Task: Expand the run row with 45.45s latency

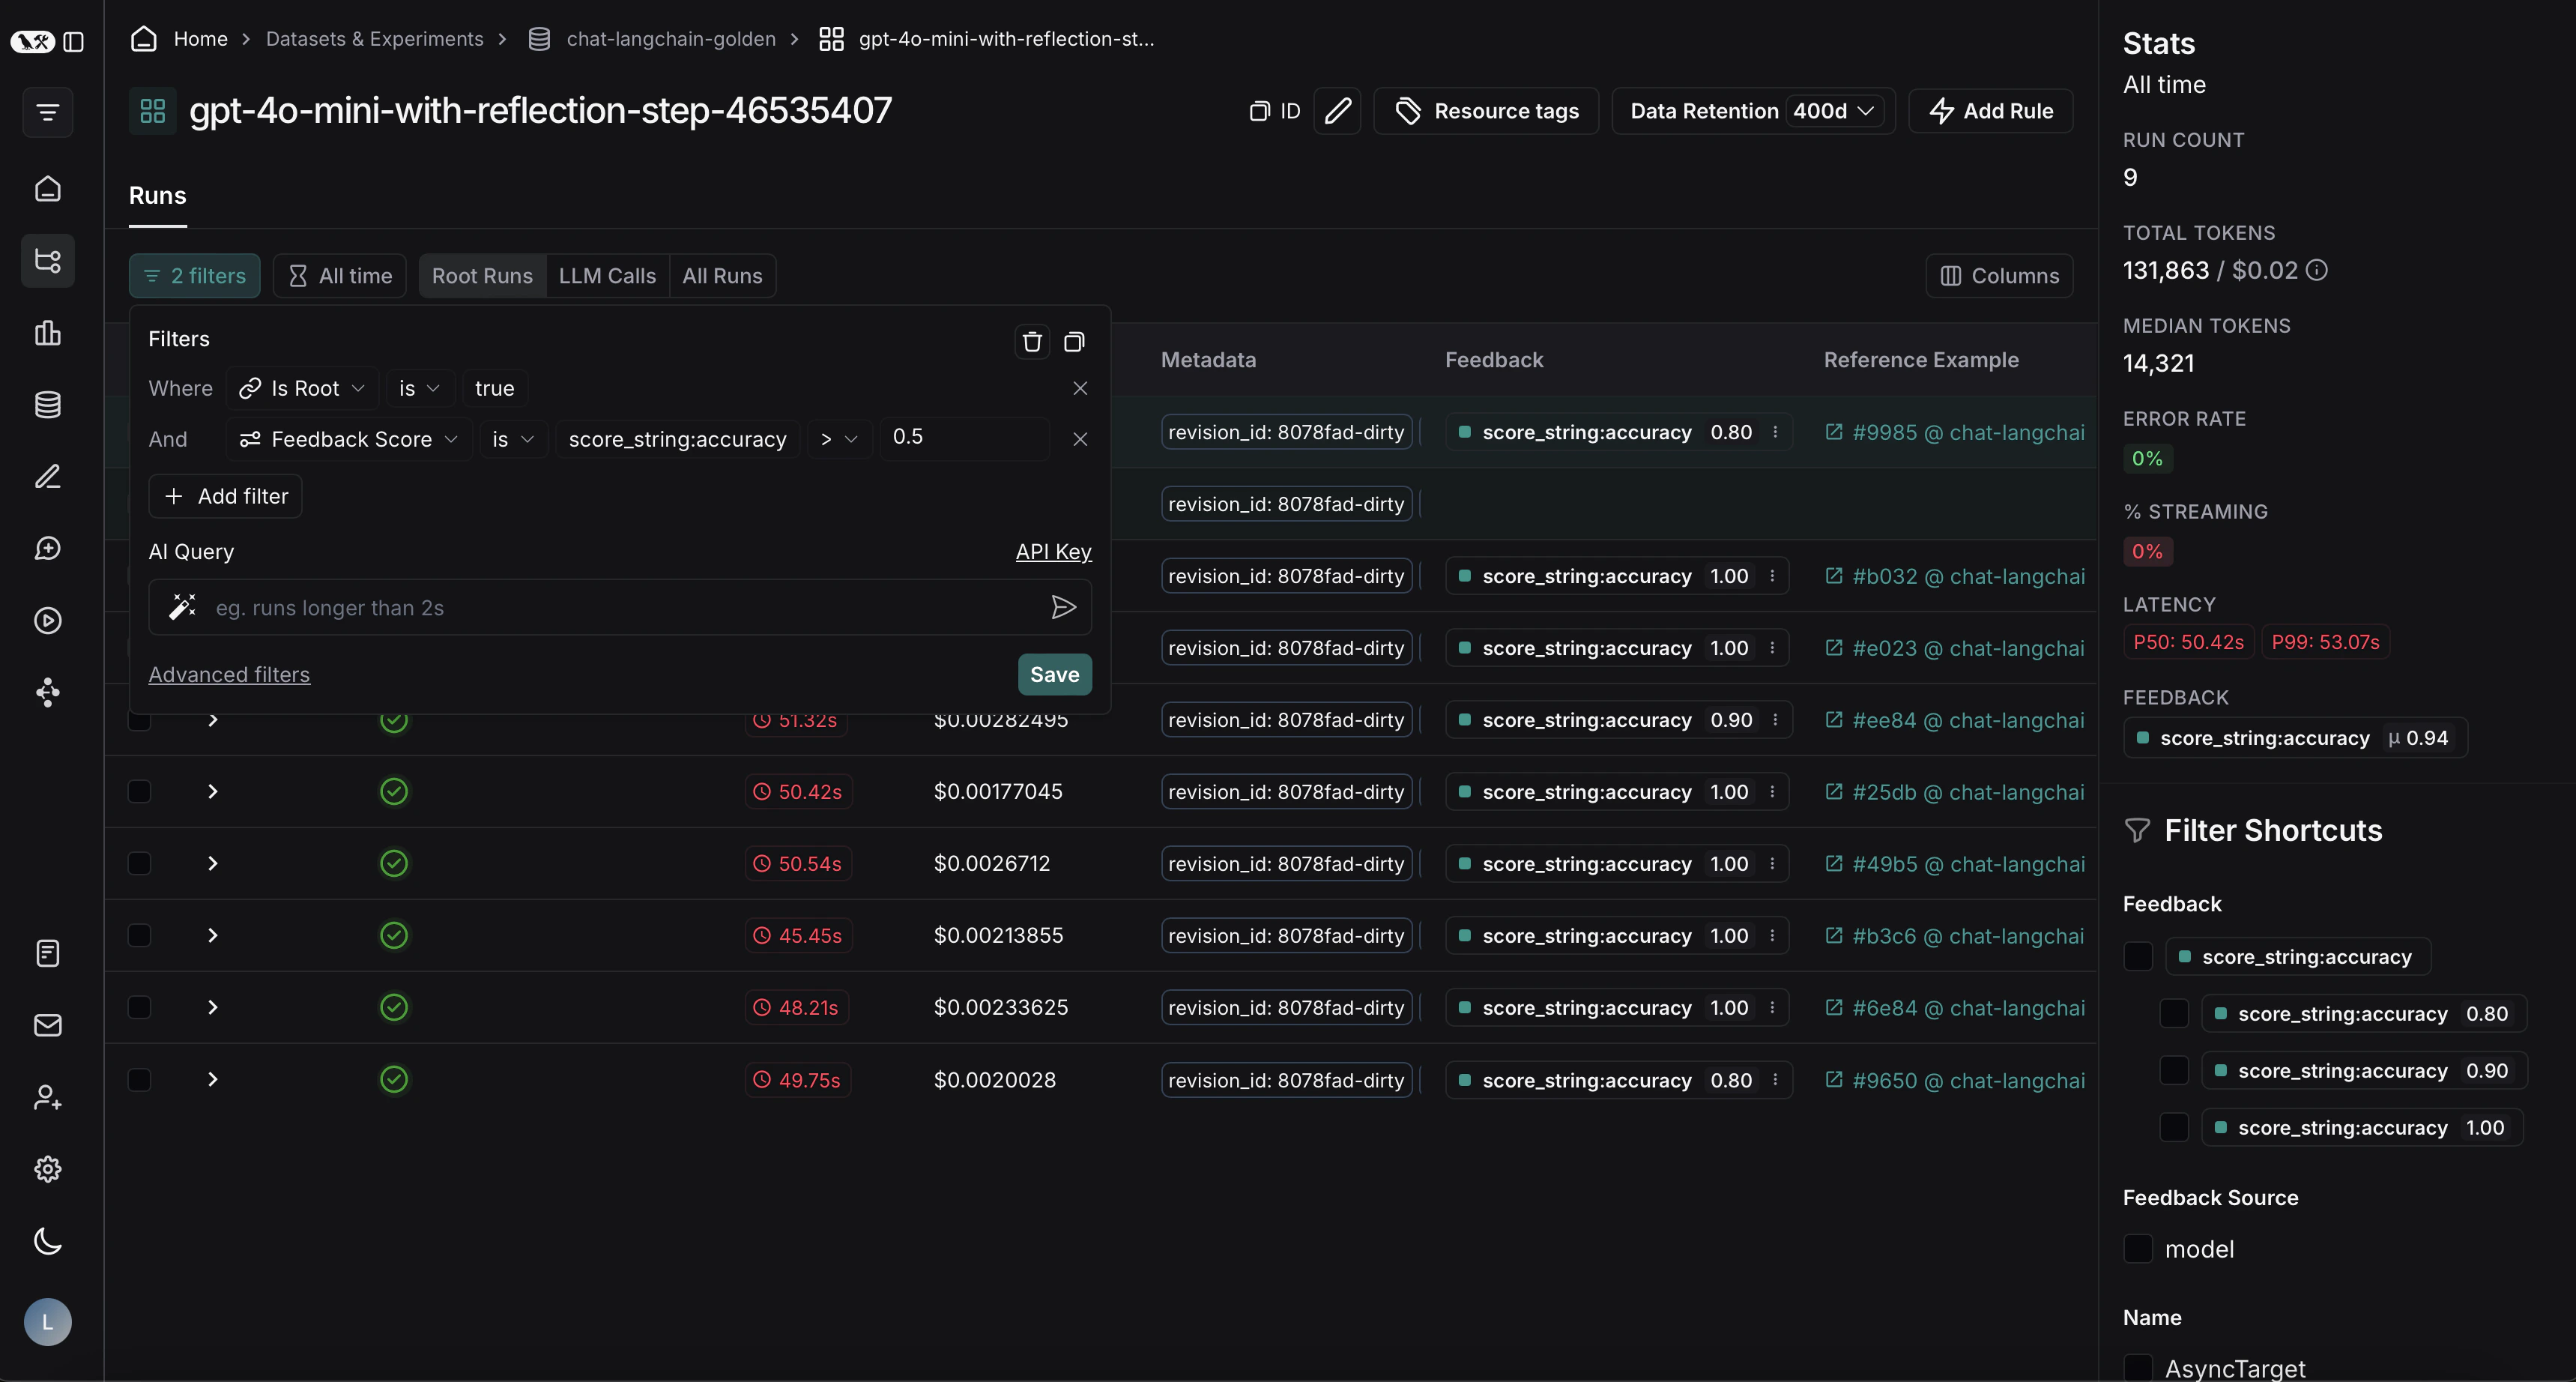Action: point(212,936)
